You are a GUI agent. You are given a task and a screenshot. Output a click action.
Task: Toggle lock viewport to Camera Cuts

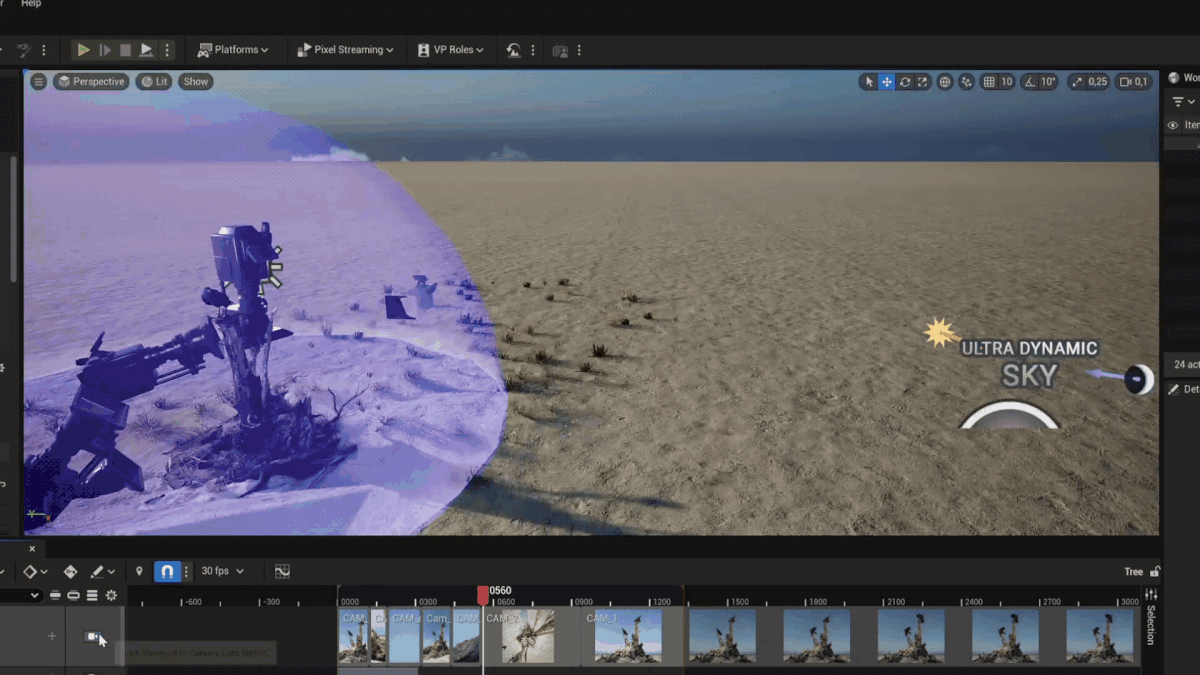click(x=94, y=637)
